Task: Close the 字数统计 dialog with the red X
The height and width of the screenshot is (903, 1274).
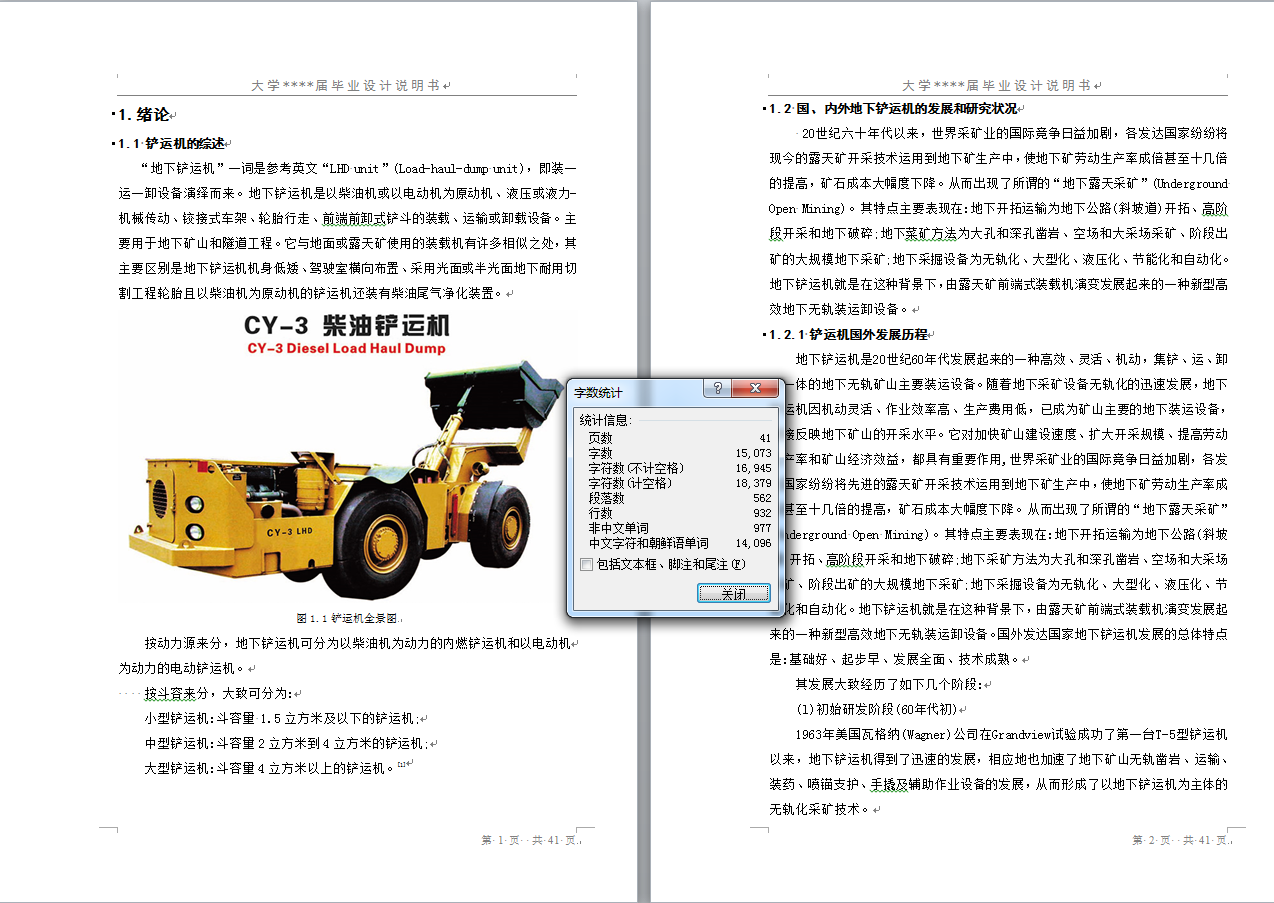Action: [754, 390]
